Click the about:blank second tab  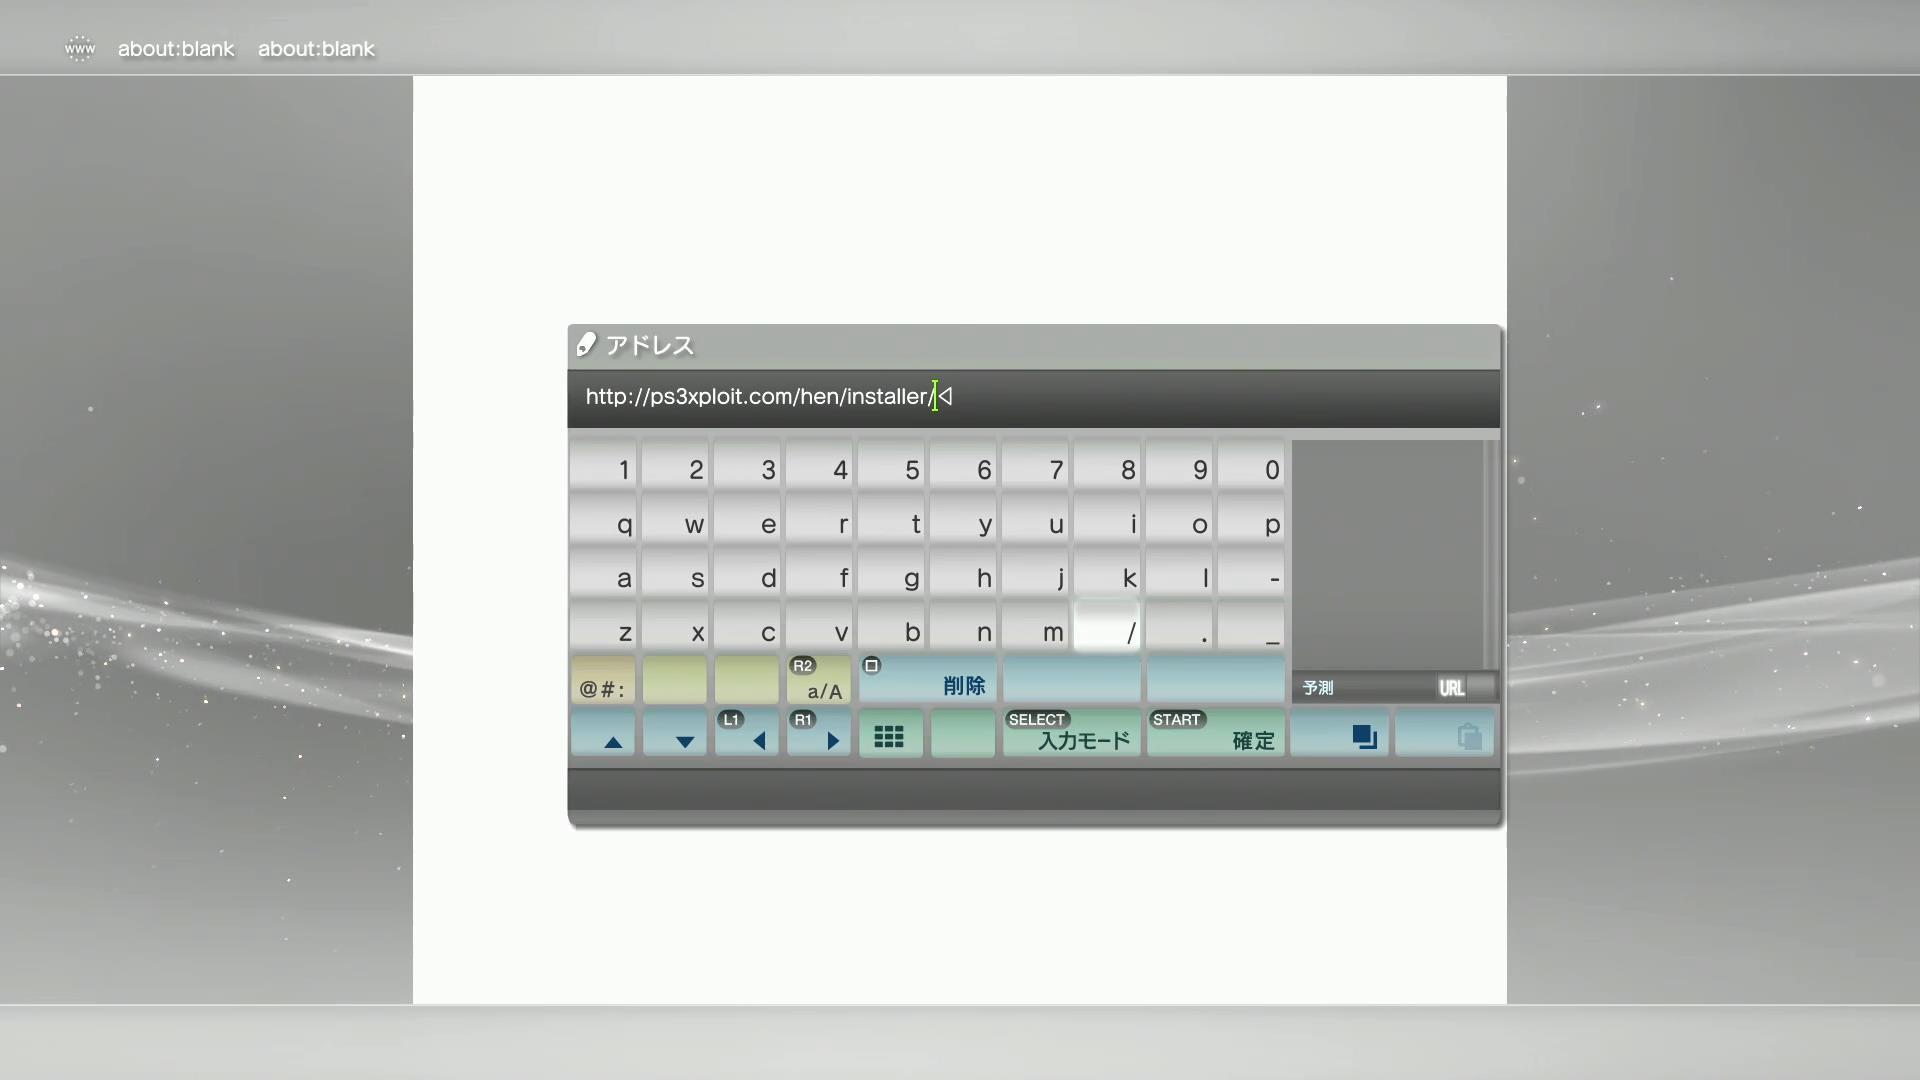[316, 47]
